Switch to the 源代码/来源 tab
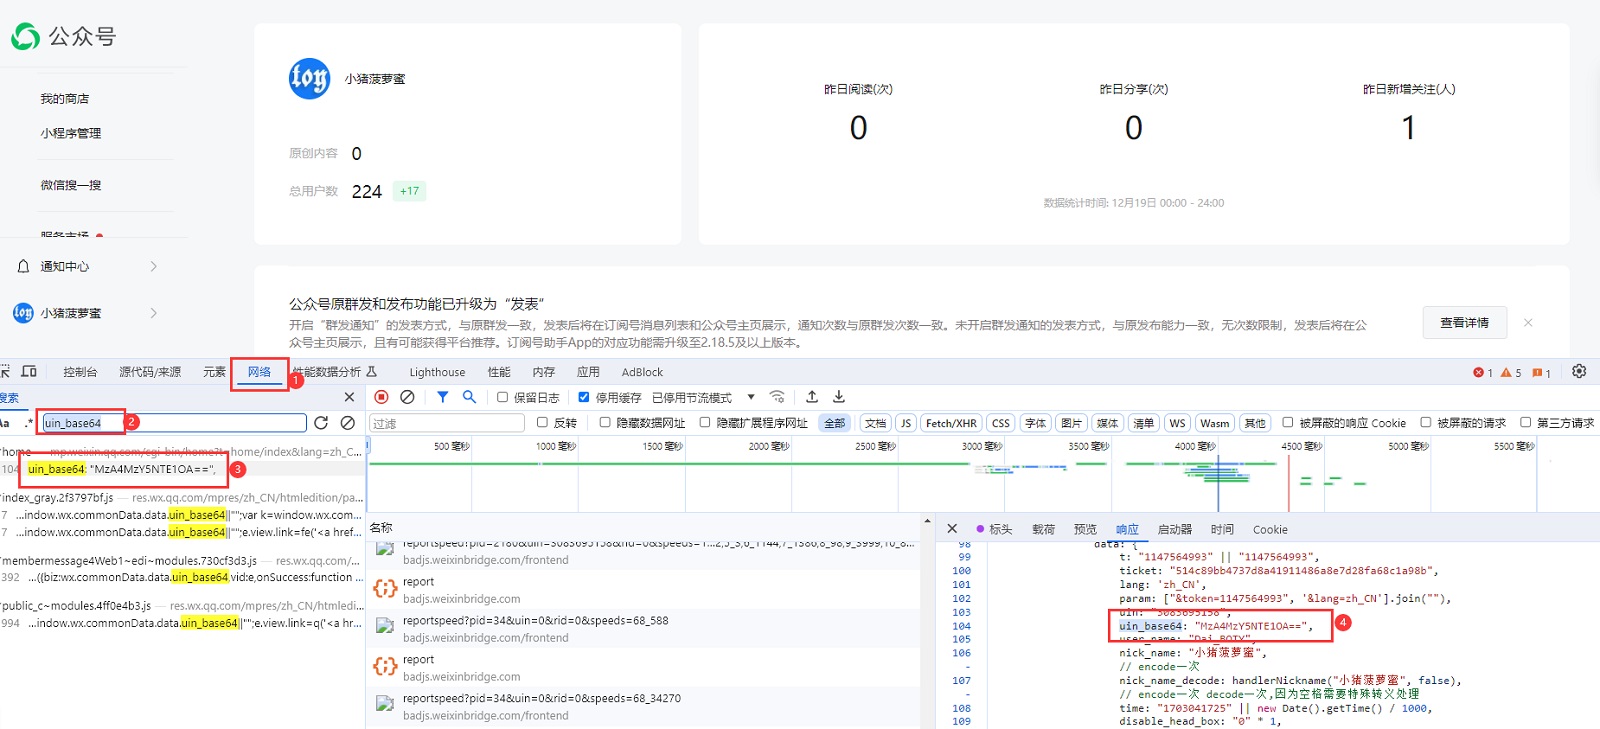 [150, 372]
